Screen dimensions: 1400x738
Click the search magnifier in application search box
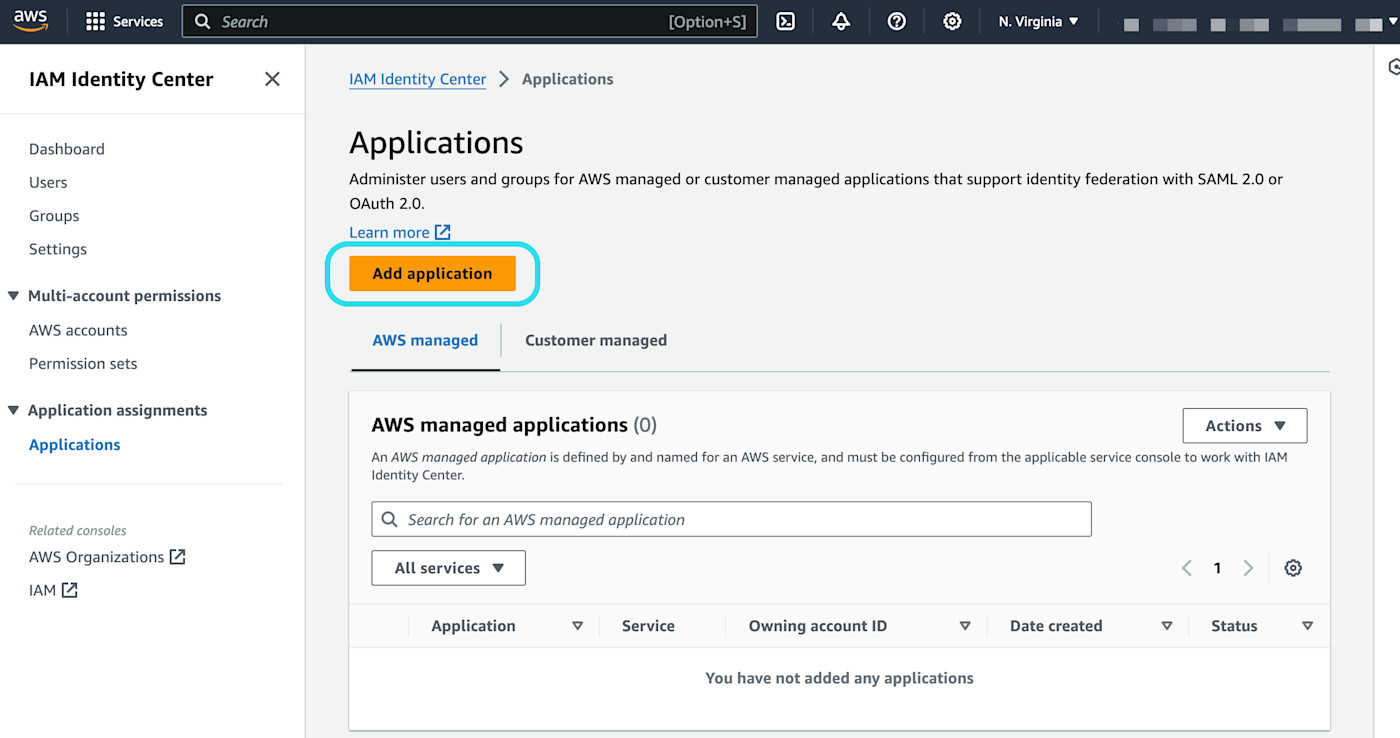coord(390,519)
